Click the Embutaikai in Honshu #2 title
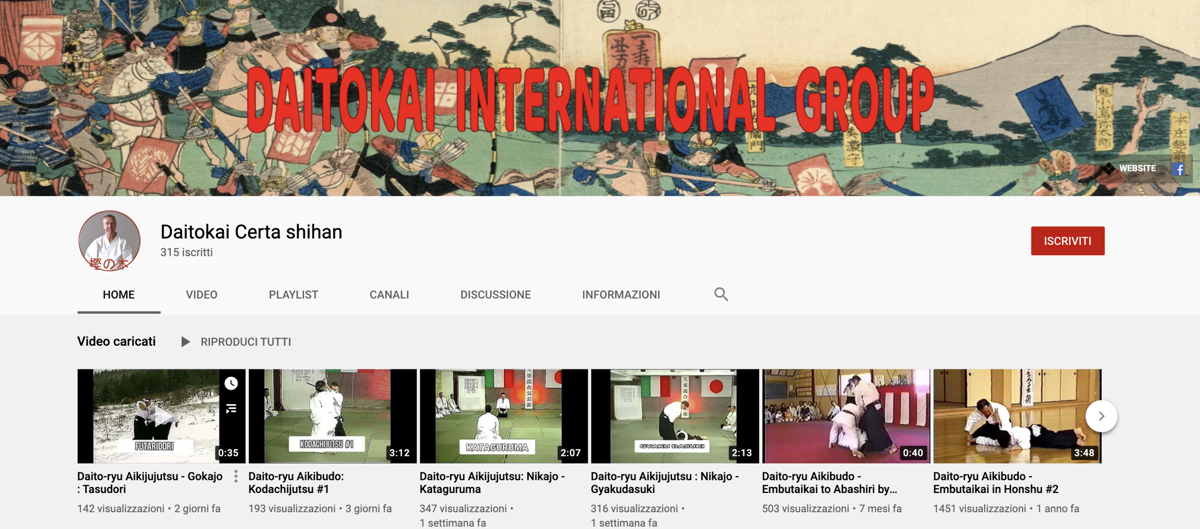Viewport: 1200px width, 529px height. click(996, 483)
